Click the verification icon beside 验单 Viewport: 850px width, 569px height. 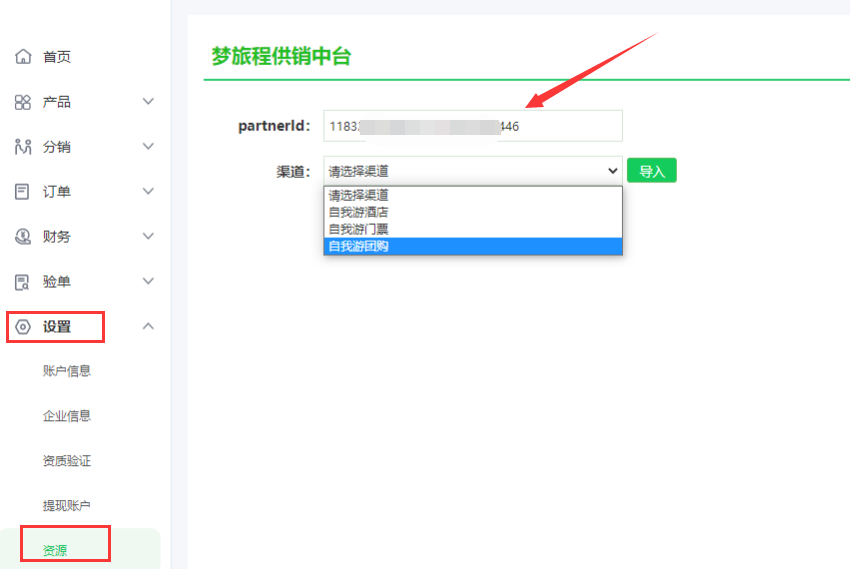(23, 282)
